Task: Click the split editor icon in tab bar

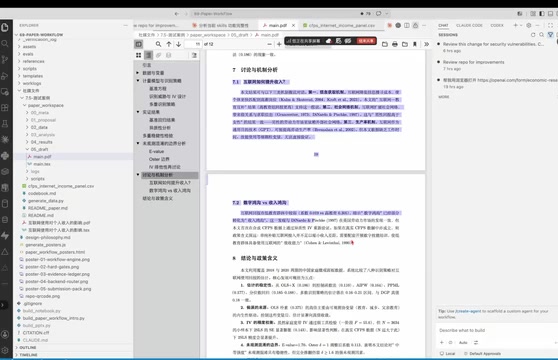Action: 407,25
